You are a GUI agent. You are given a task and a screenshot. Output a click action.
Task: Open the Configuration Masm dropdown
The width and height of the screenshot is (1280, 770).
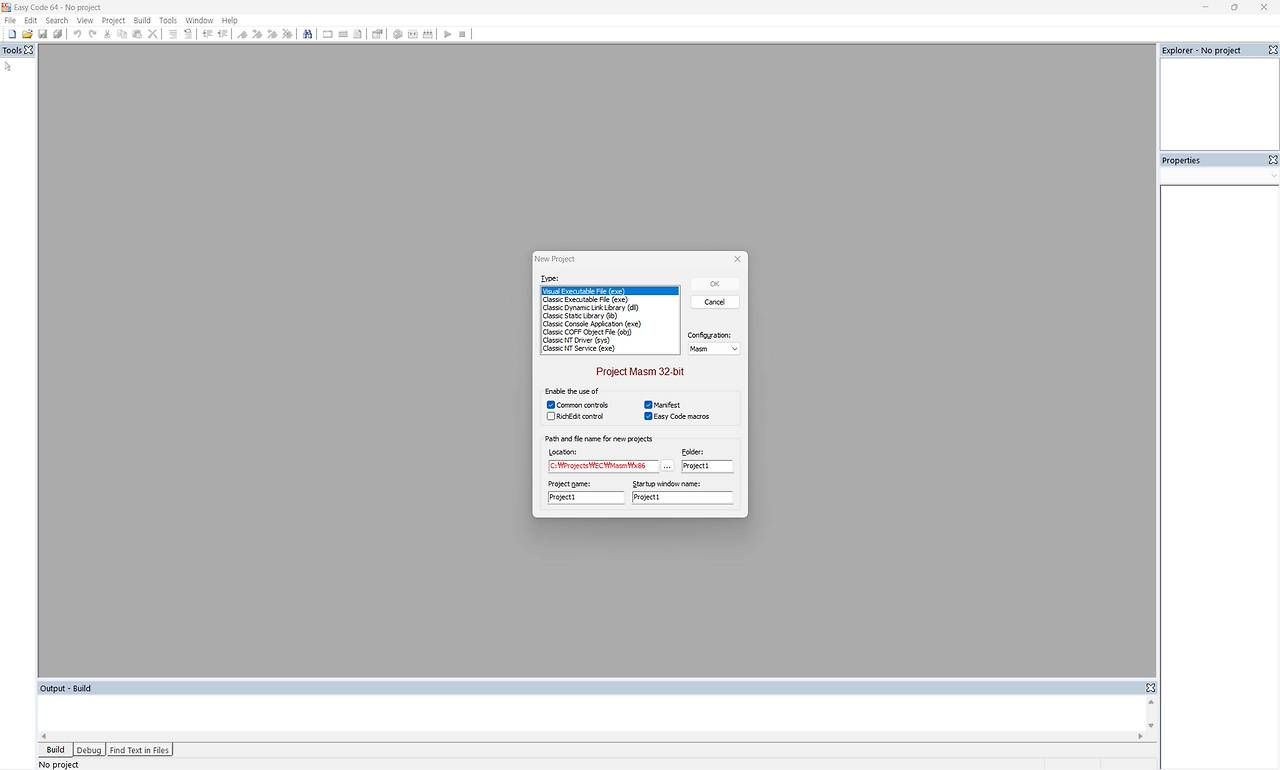(714, 349)
